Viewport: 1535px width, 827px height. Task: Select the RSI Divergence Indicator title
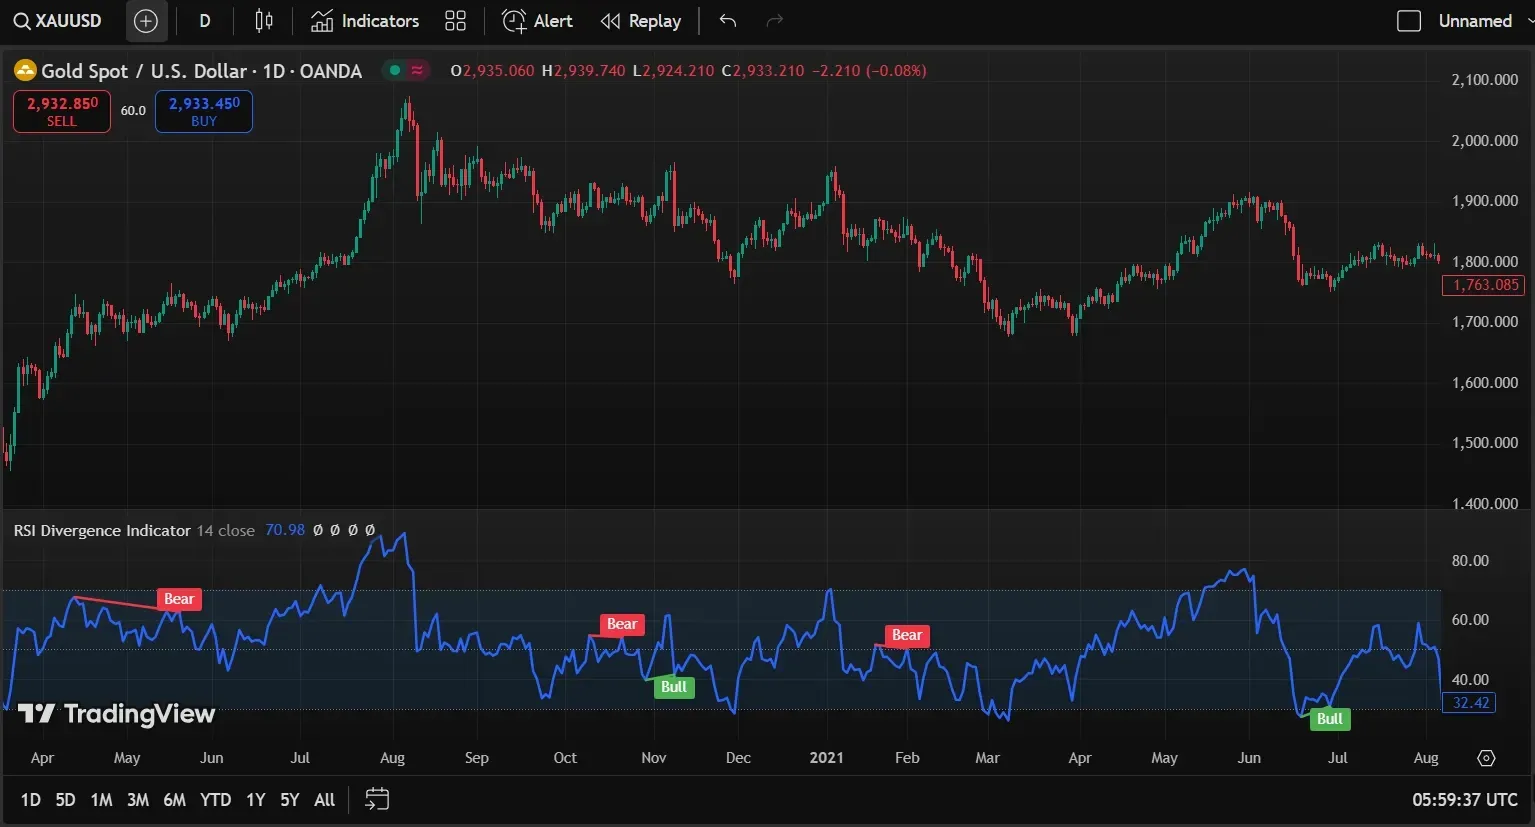pyautogui.click(x=102, y=530)
